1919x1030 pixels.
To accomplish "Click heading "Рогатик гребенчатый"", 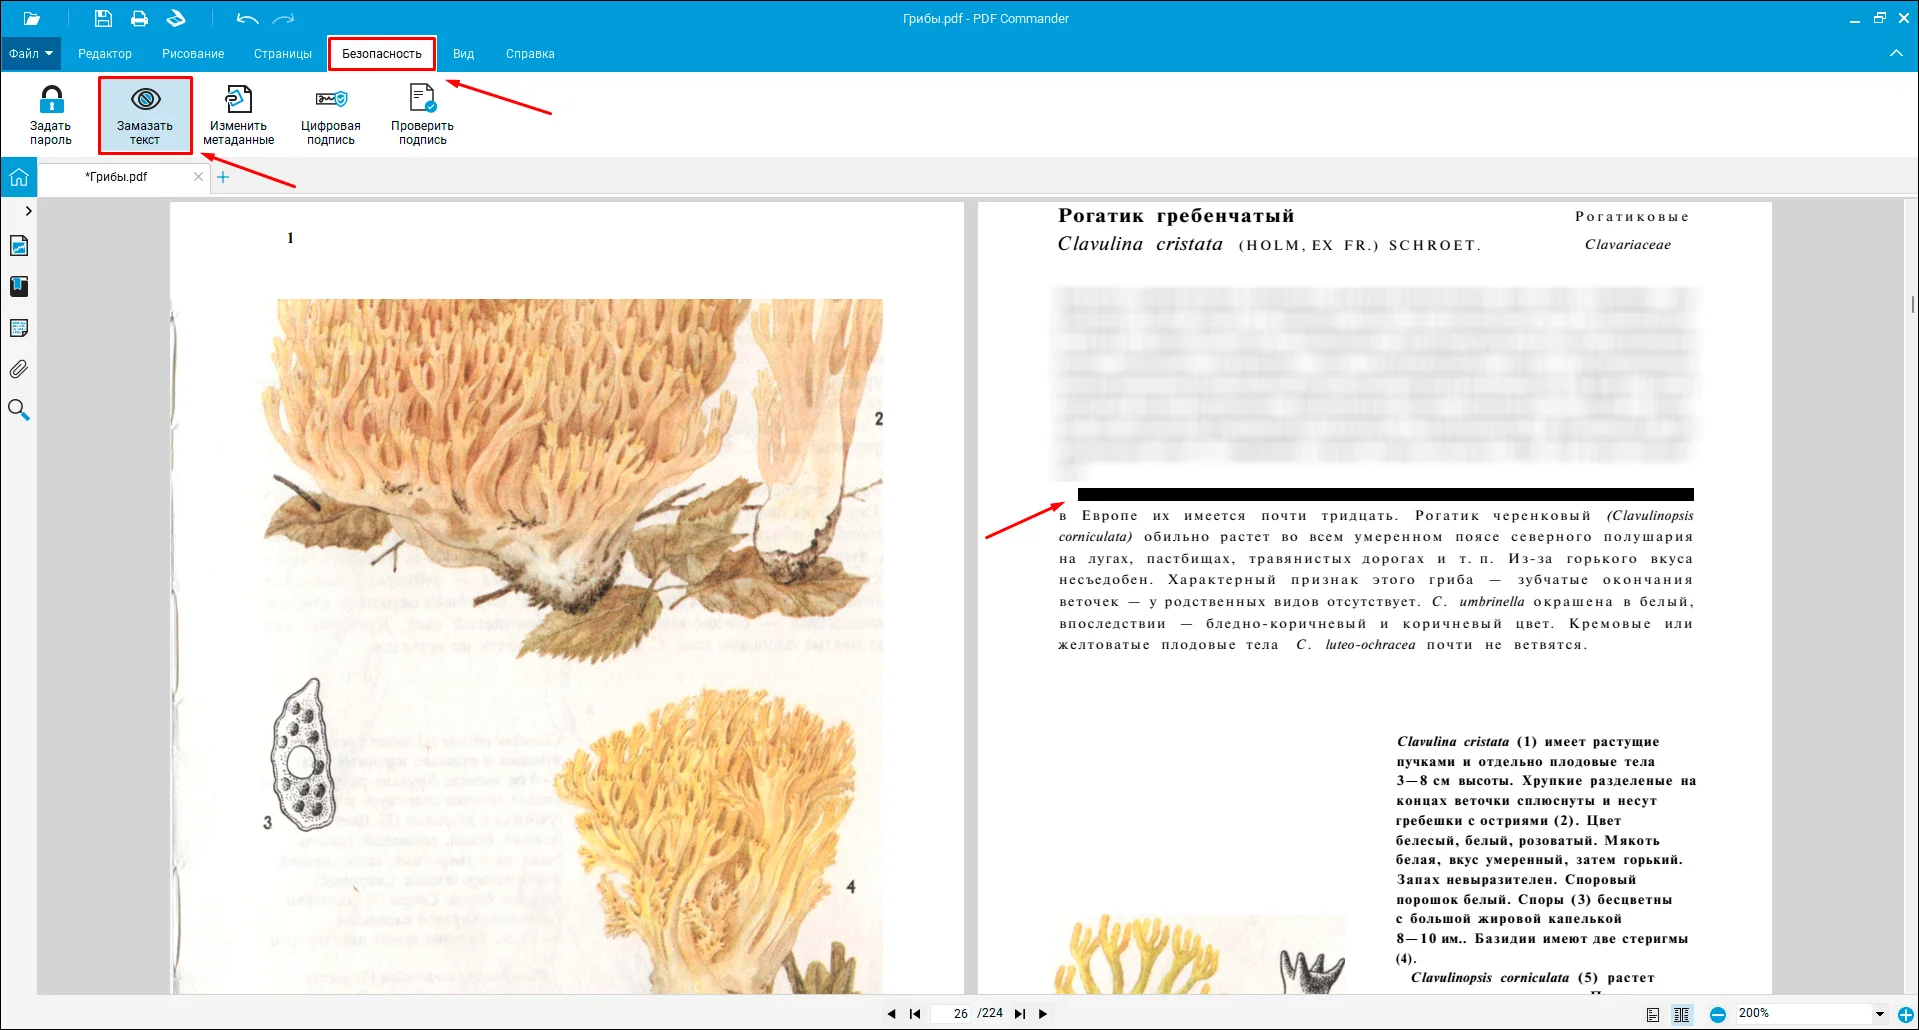I will pyautogui.click(x=1176, y=216).
